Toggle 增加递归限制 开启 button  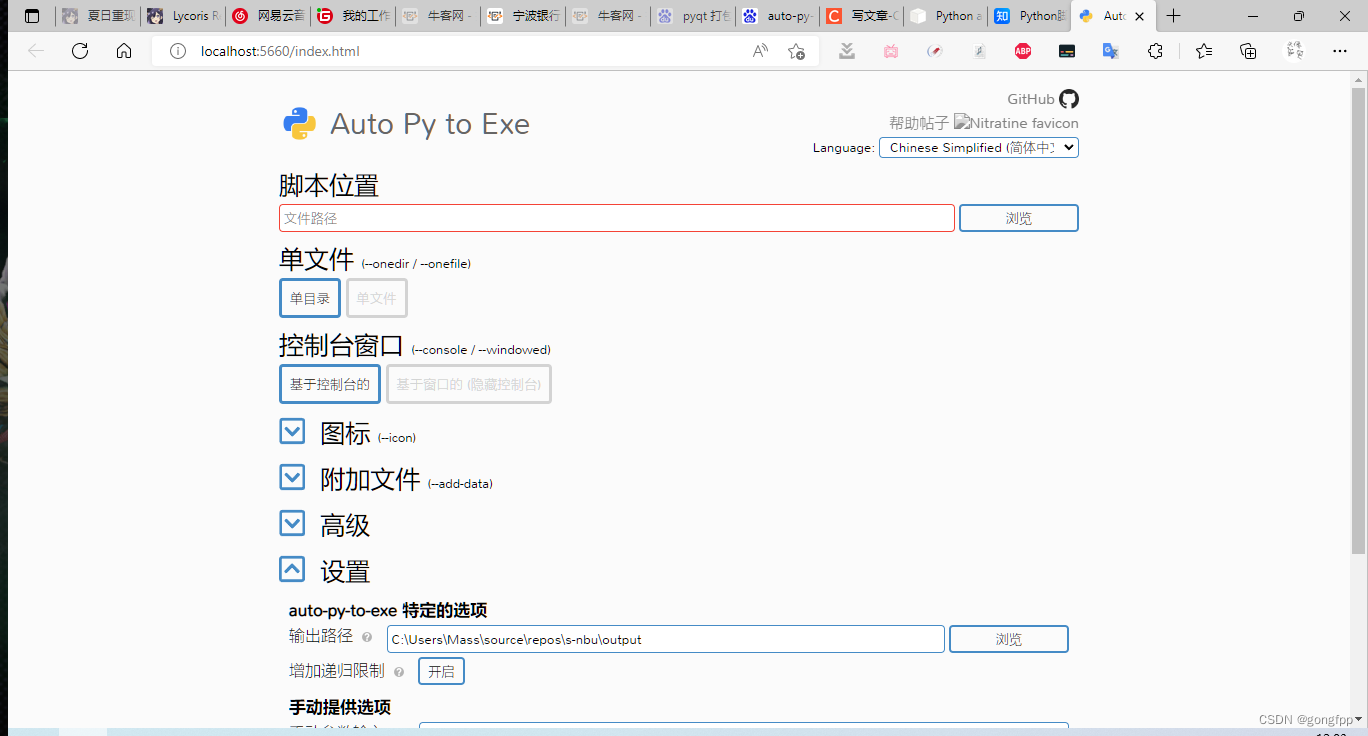tap(441, 672)
